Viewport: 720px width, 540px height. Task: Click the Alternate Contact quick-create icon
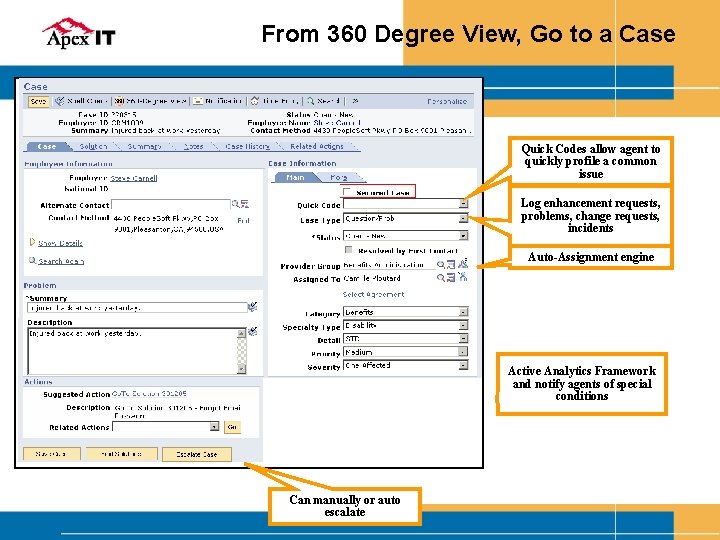[245, 204]
